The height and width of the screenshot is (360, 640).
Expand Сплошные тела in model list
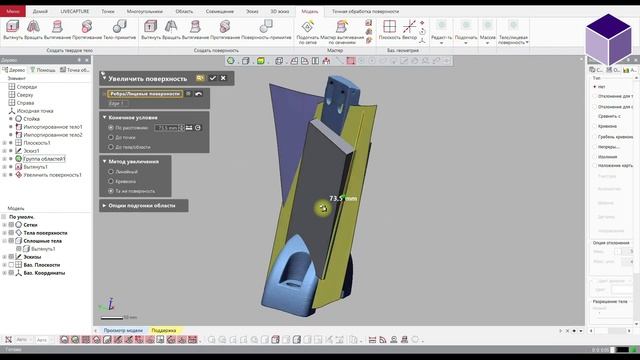4,241
